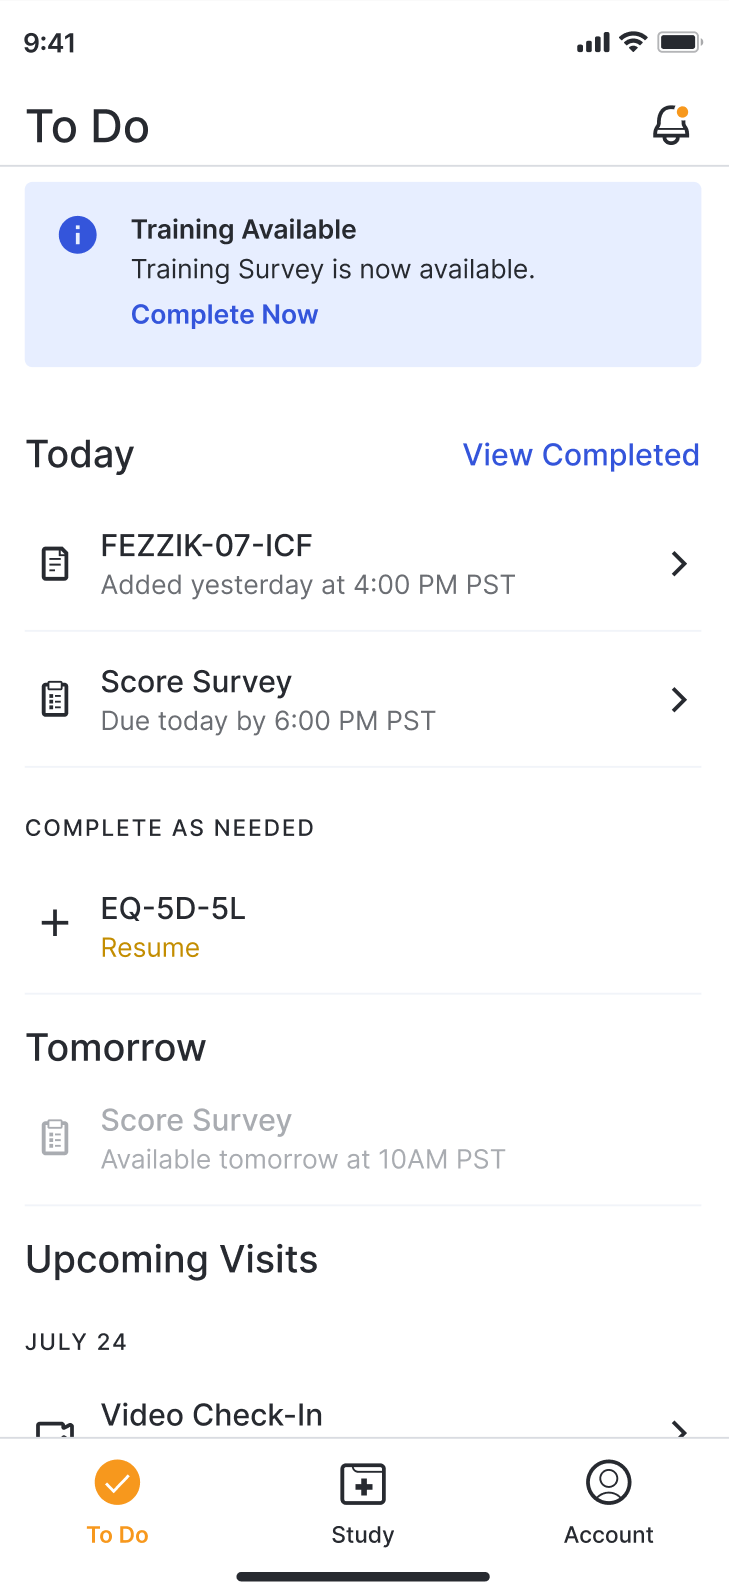This screenshot has width=729, height=1595.
Task: Switch to the Study tab label
Action: click(x=363, y=1535)
